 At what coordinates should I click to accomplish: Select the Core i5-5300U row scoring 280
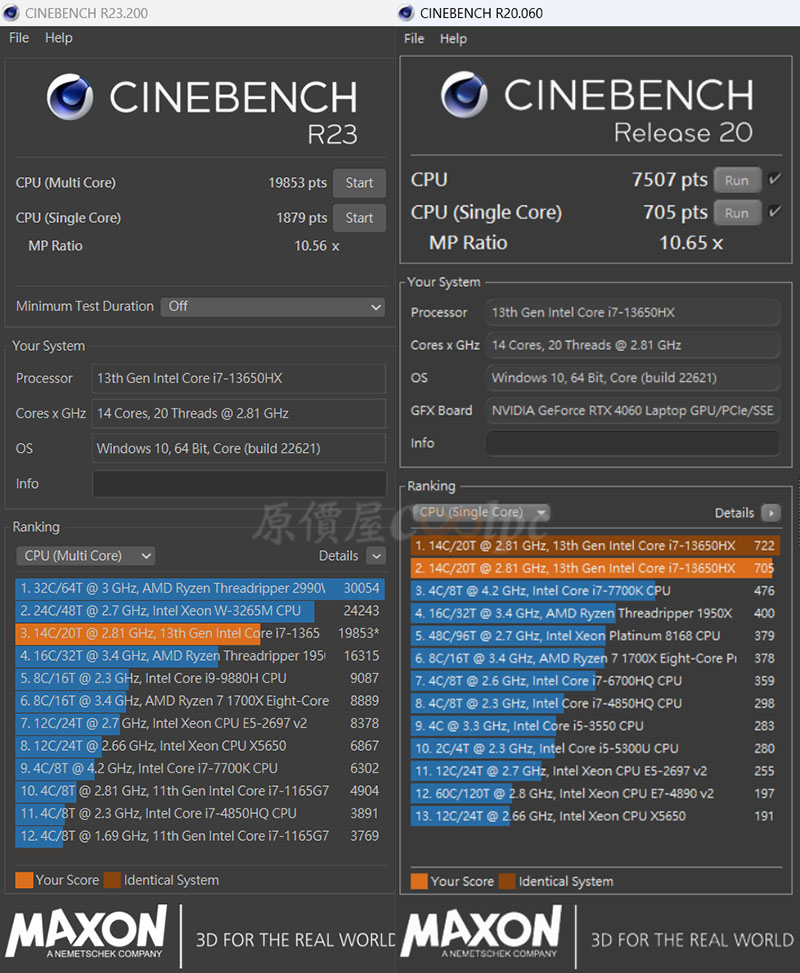pos(595,749)
